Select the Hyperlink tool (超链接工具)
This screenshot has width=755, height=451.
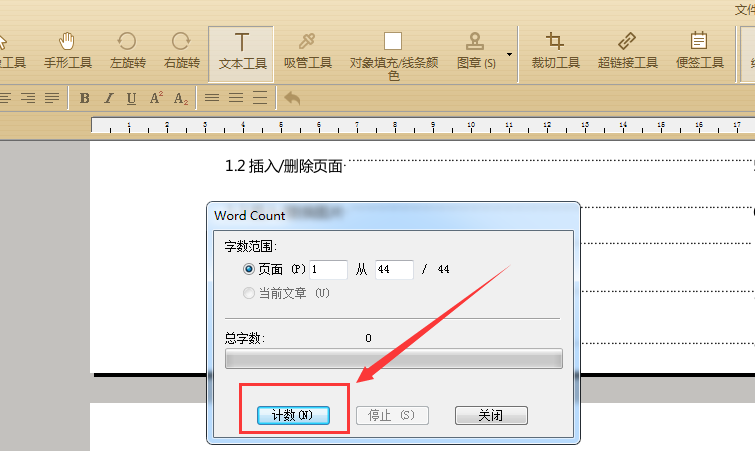627,51
